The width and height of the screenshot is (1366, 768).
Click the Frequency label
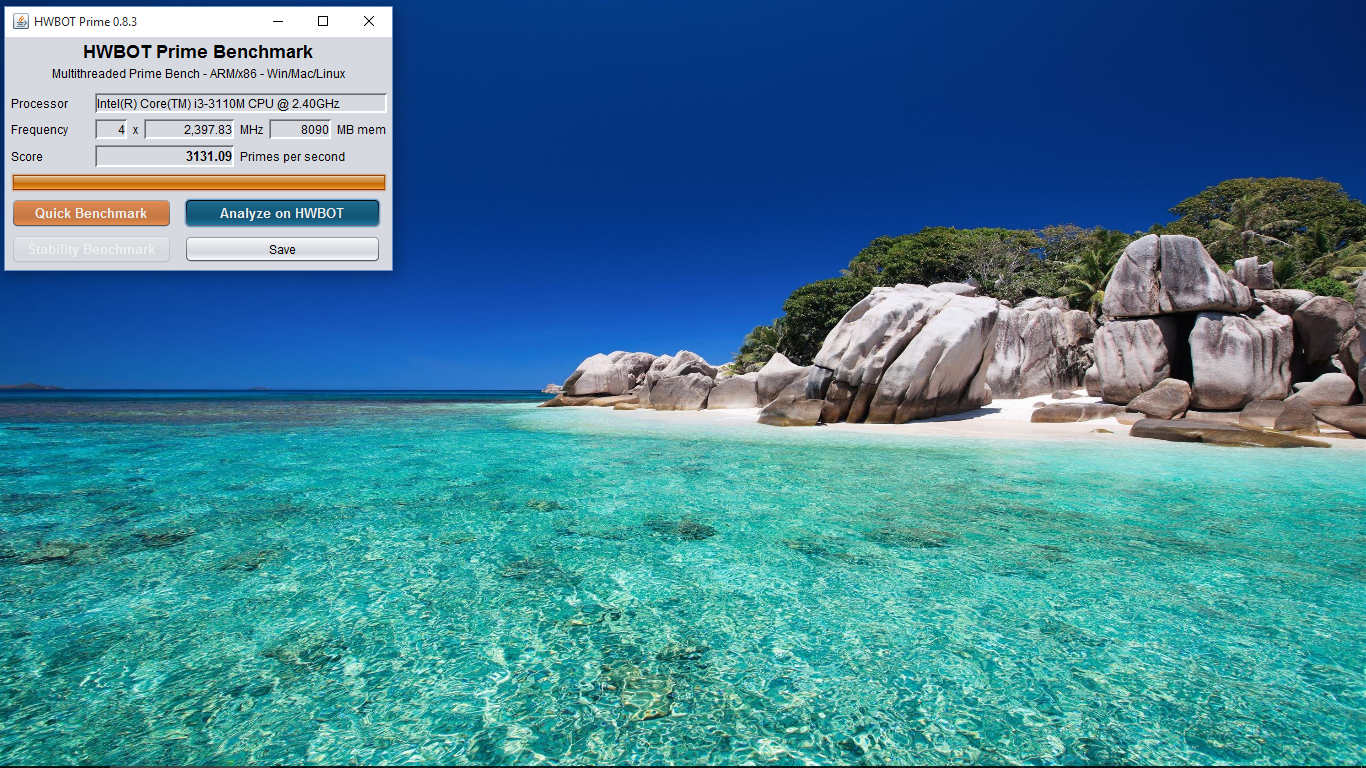pos(40,129)
